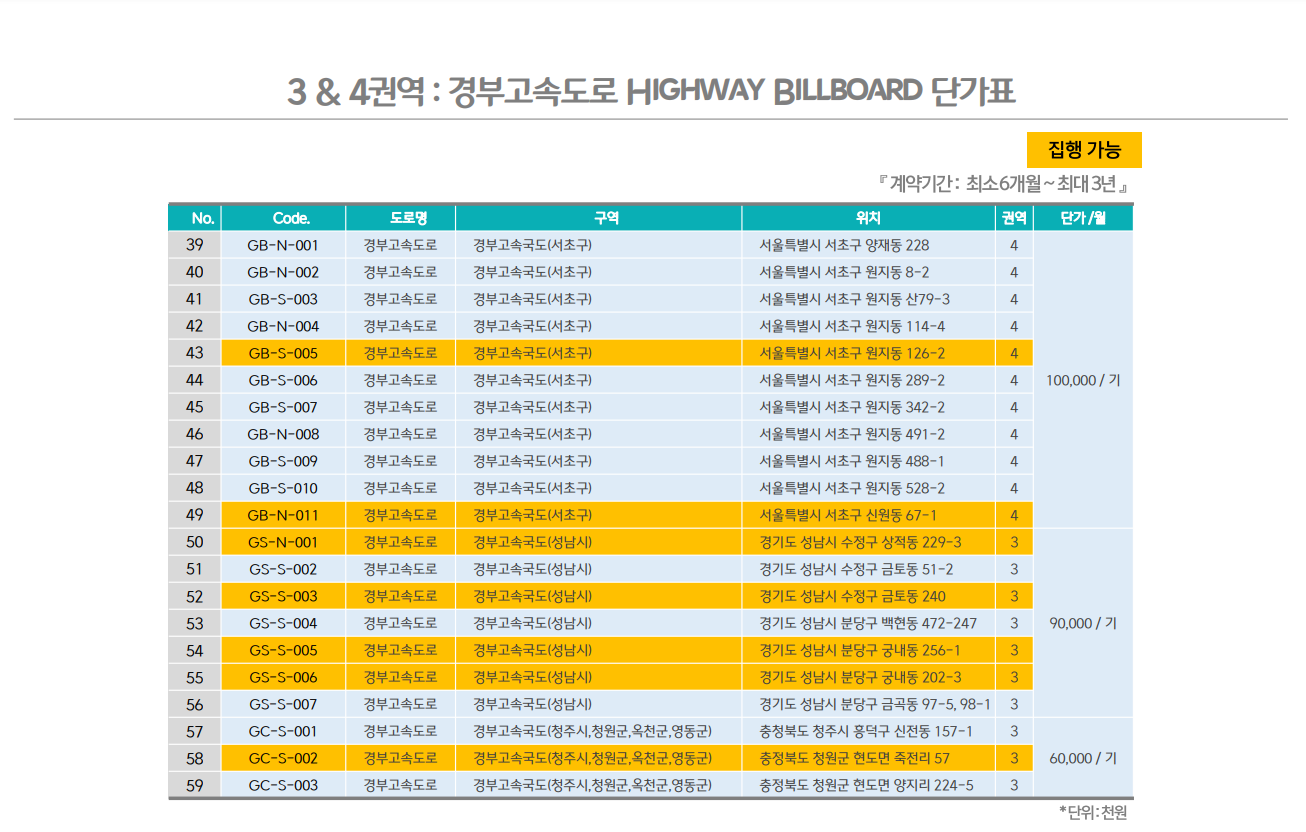Click address 충청북도 청원군 현도면 양지리 224-5
Image resolution: width=1306 pixels, height=832 pixels.
(866, 785)
